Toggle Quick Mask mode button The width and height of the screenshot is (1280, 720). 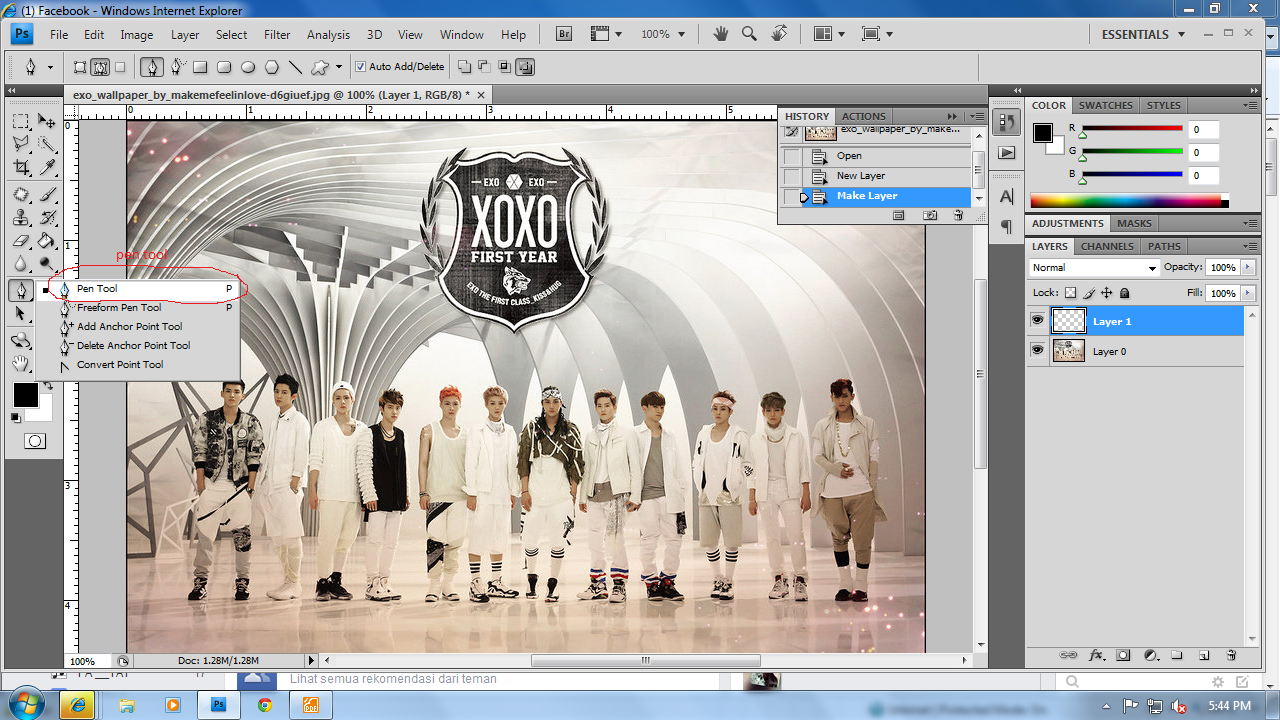tap(35, 441)
